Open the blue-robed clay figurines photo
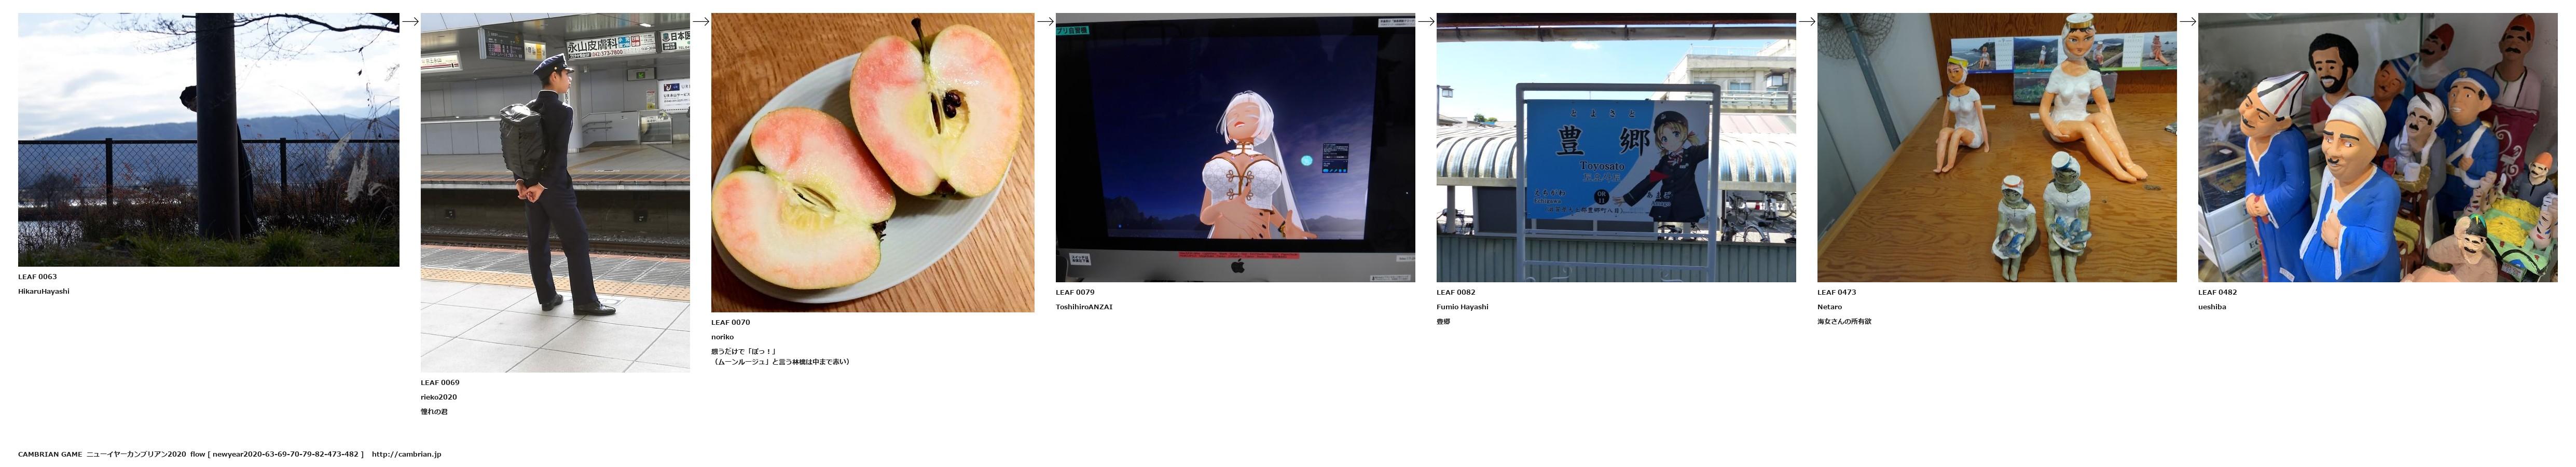Viewport: 2576px width, 467px height. (x=2377, y=147)
